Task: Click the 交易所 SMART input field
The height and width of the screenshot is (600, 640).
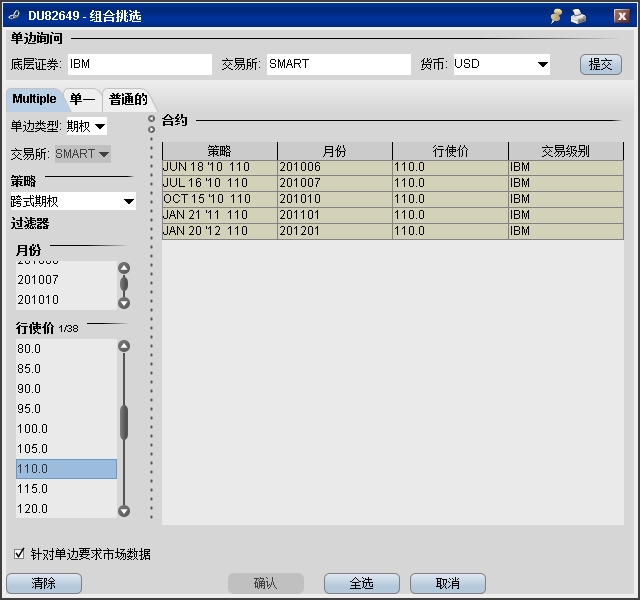Action: [x=339, y=64]
